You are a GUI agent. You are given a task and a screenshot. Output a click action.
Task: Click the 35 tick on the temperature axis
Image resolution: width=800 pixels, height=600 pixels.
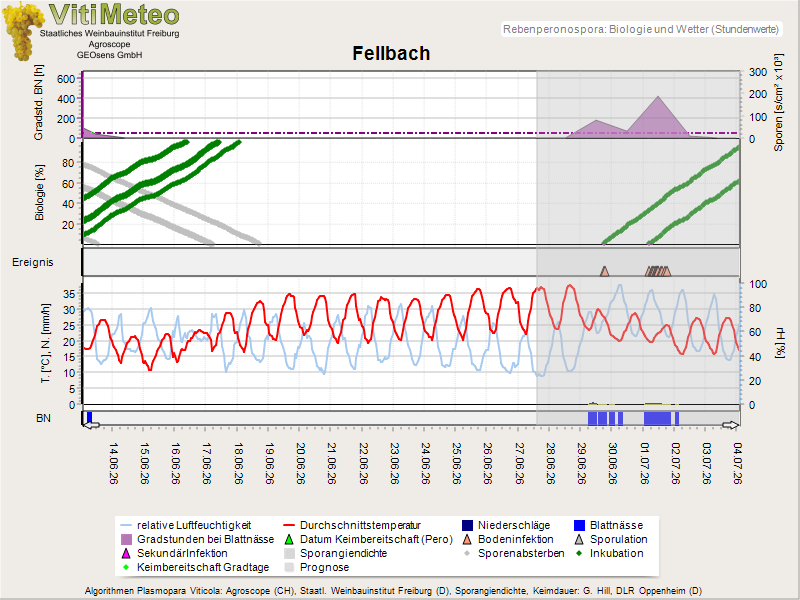pyautogui.click(x=69, y=294)
